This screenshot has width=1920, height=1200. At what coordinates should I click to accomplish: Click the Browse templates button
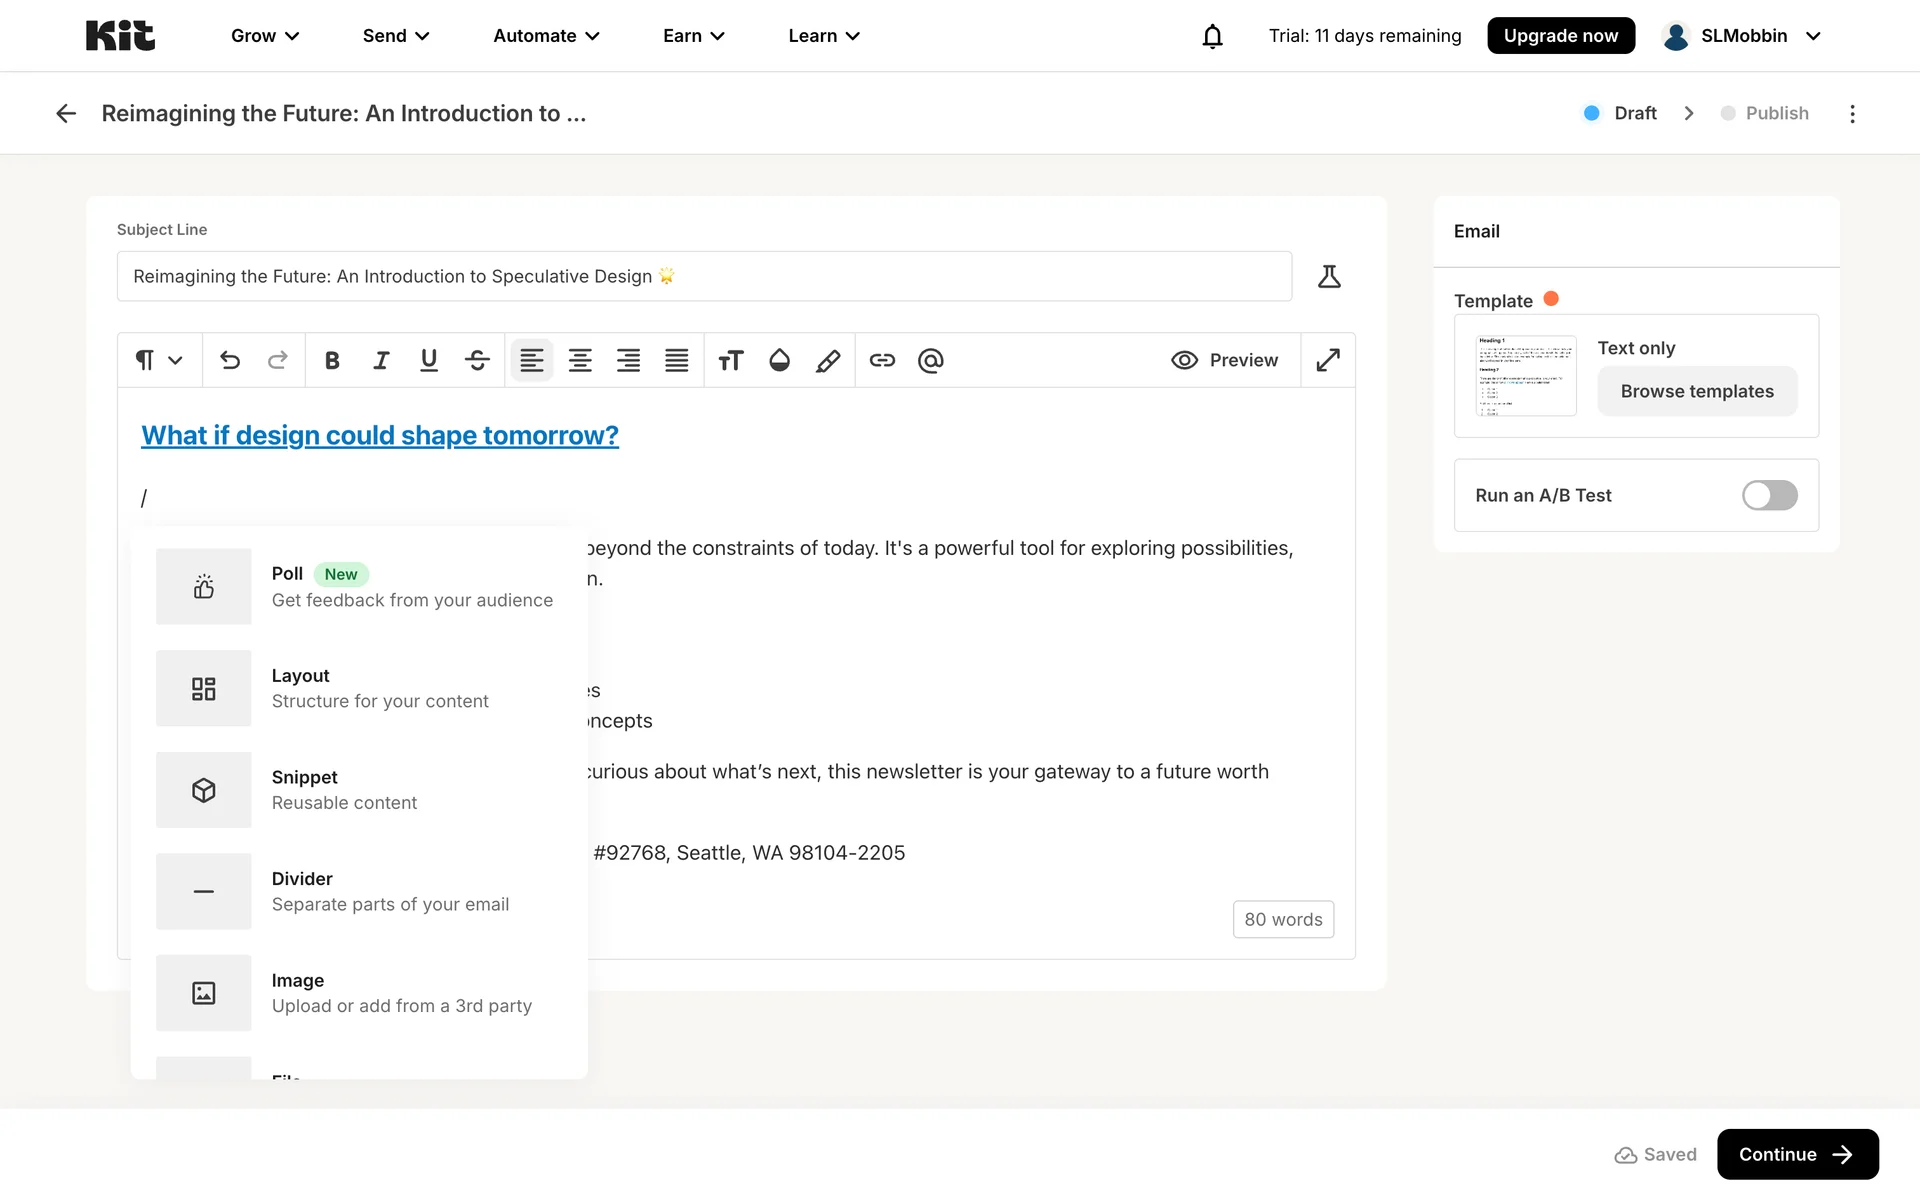click(1696, 391)
